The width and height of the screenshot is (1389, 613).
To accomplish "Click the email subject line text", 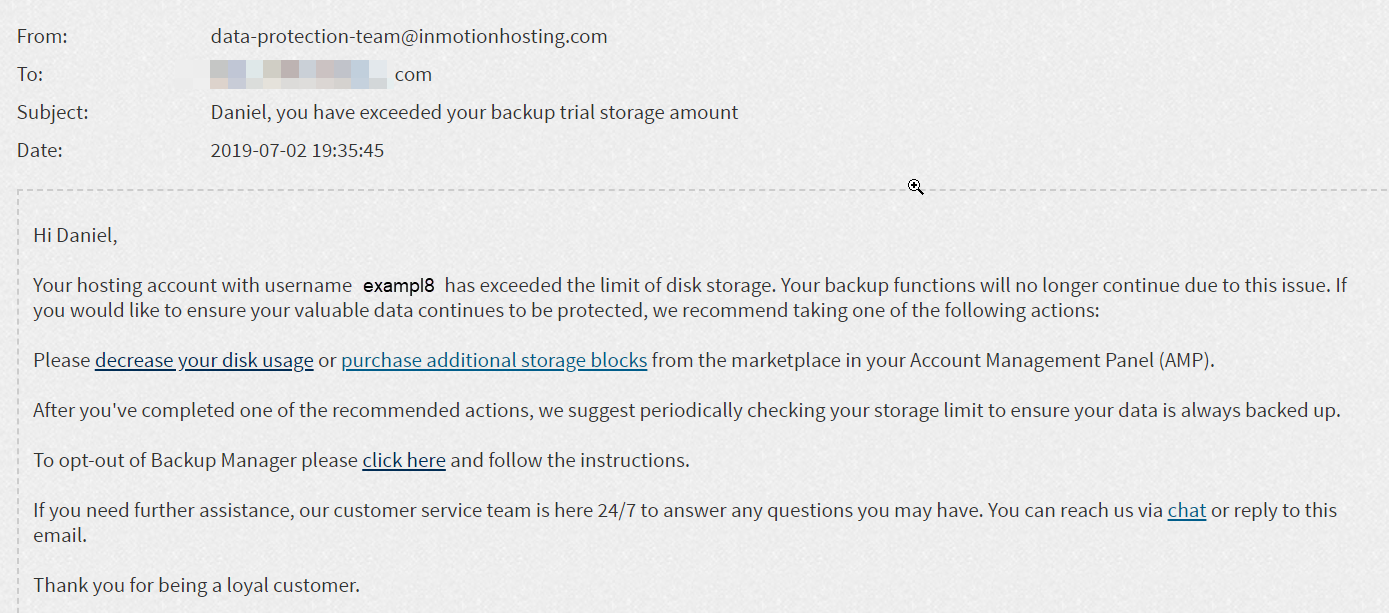I will click(474, 112).
